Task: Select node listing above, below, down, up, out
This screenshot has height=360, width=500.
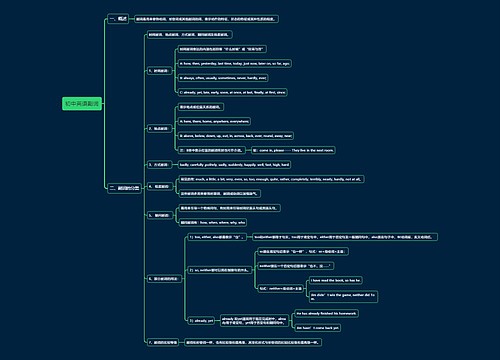Action: [x=236, y=136]
